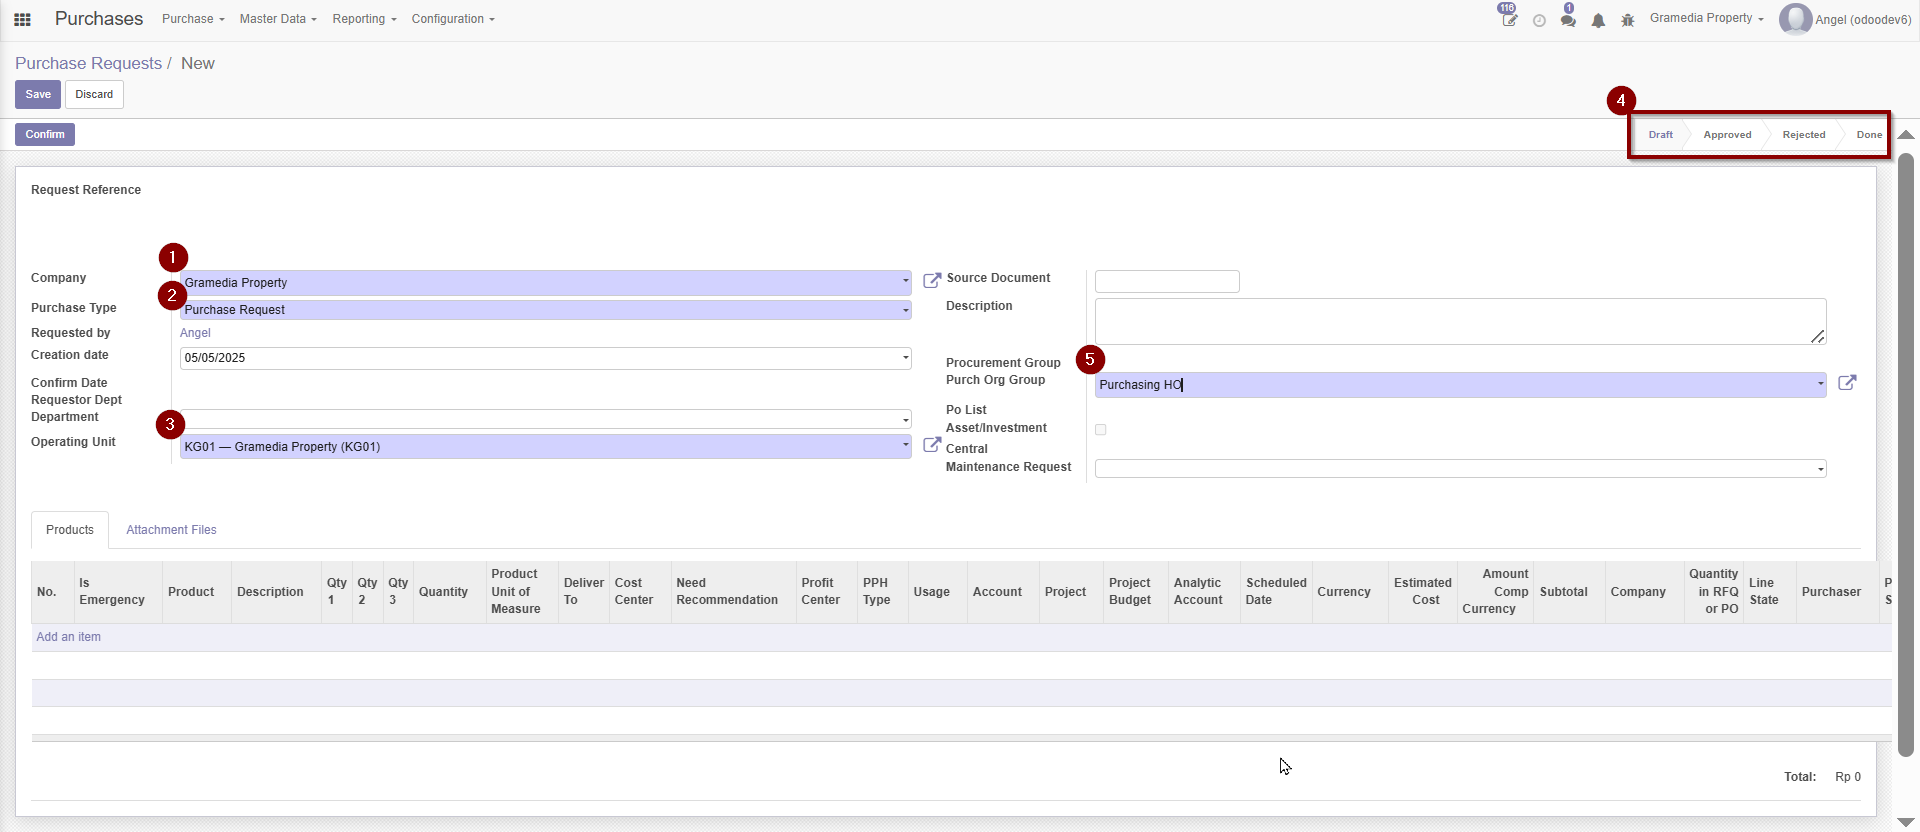Click the user avatar for Angel
Screen dimensions: 1920x832
[1795, 19]
